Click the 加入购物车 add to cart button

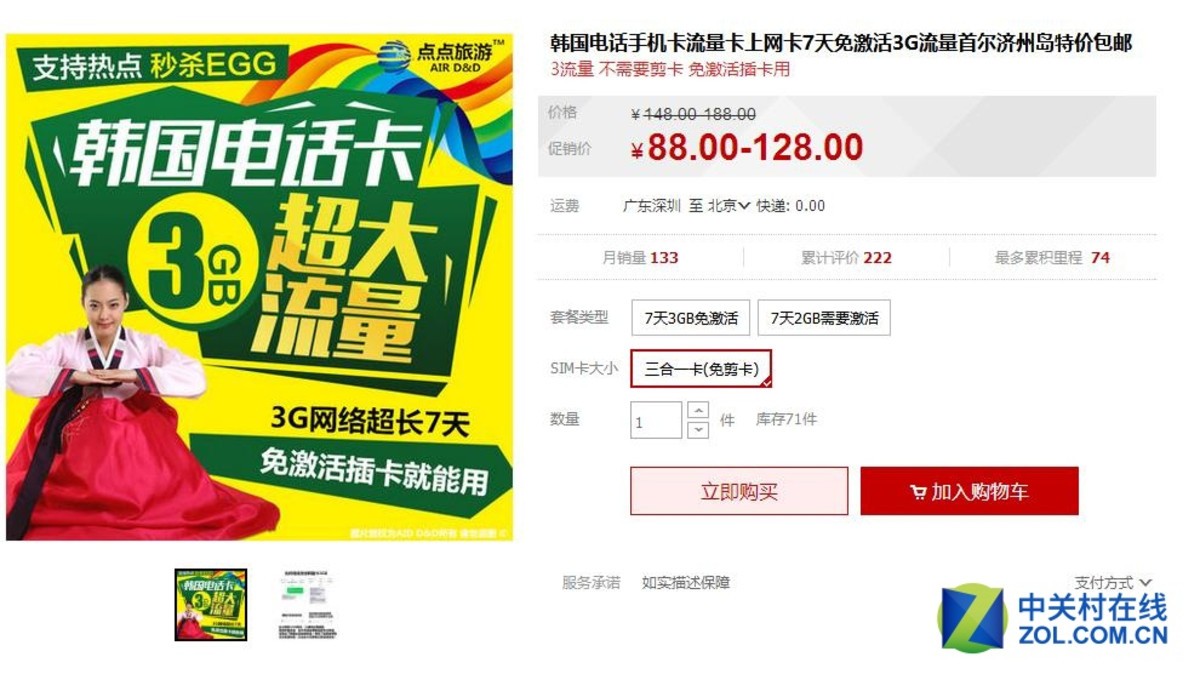coord(969,491)
